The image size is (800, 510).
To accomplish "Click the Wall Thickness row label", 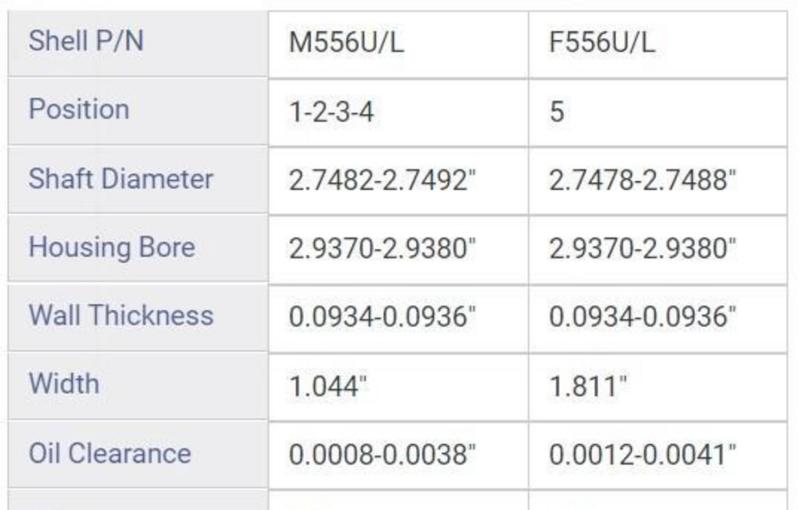I will tap(121, 315).
